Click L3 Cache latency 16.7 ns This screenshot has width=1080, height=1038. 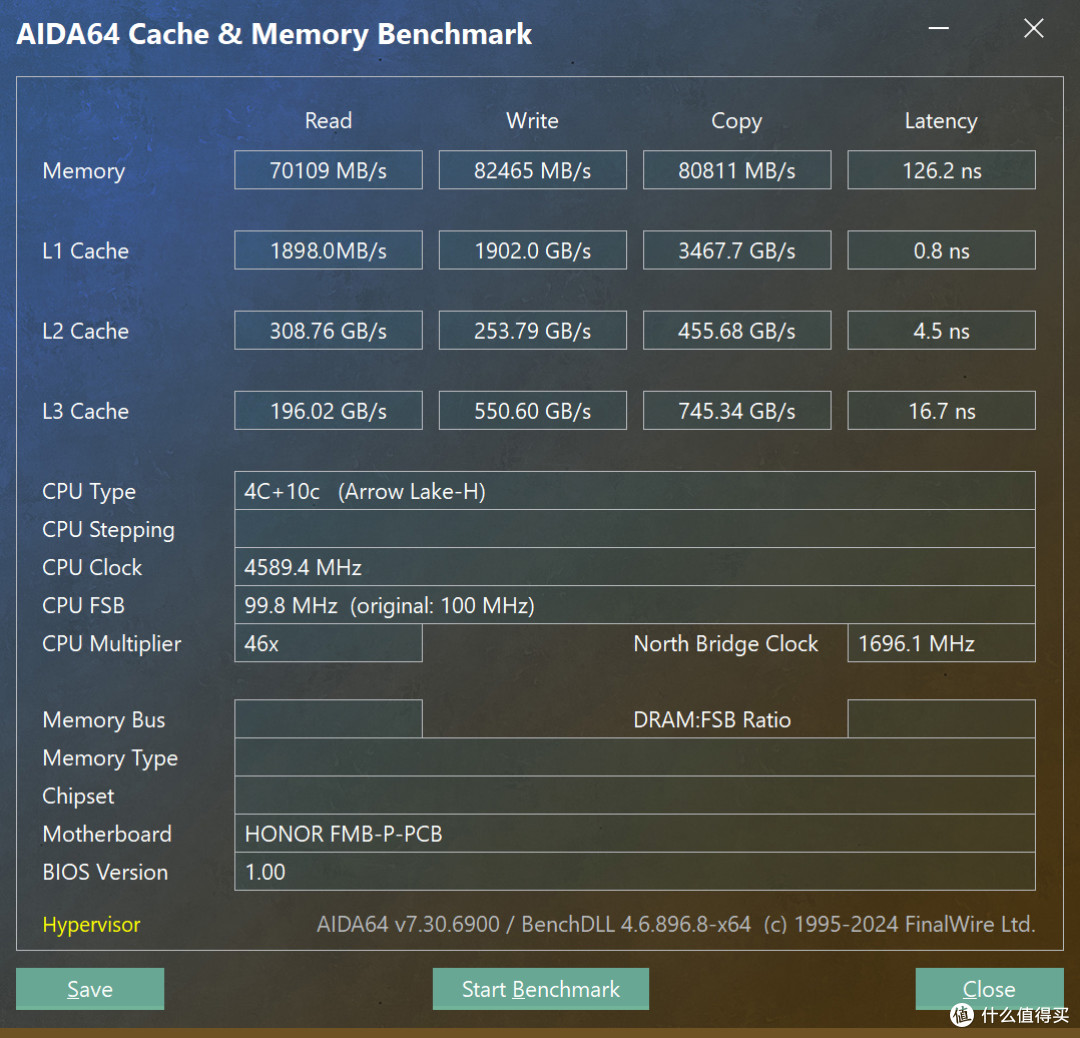click(941, 411)
